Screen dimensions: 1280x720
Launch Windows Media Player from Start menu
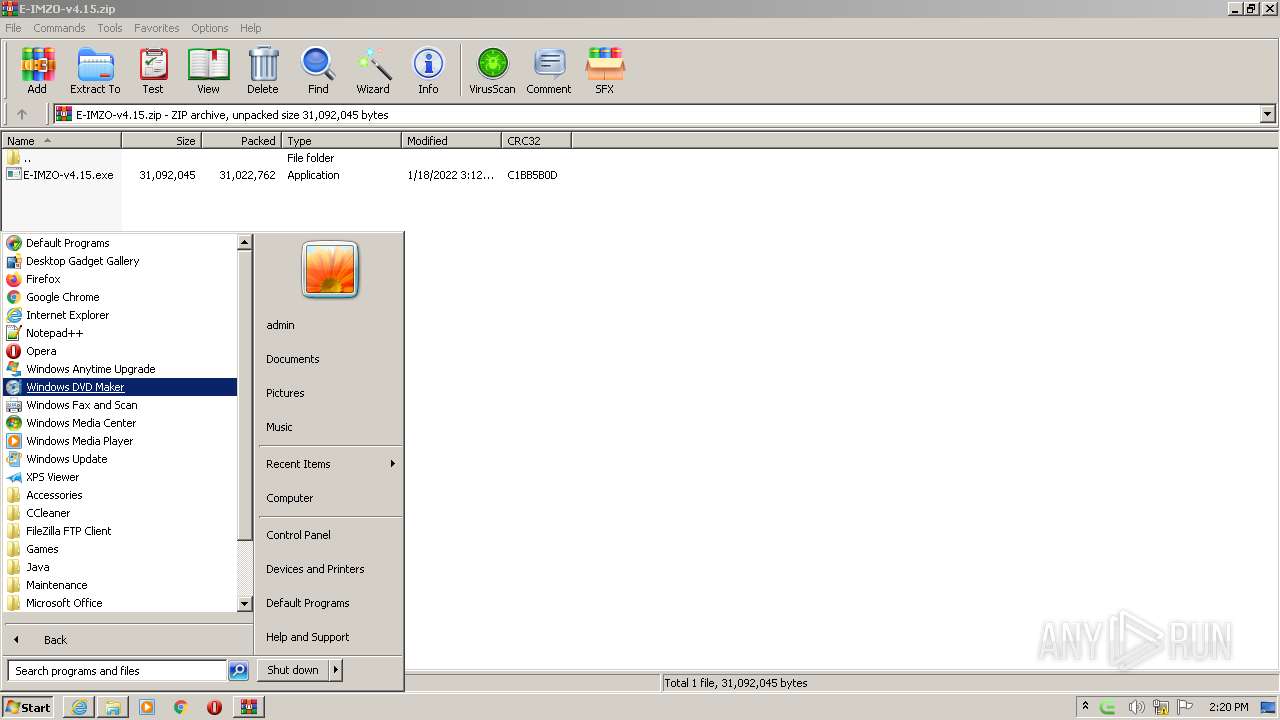click(x=120, y=441)
